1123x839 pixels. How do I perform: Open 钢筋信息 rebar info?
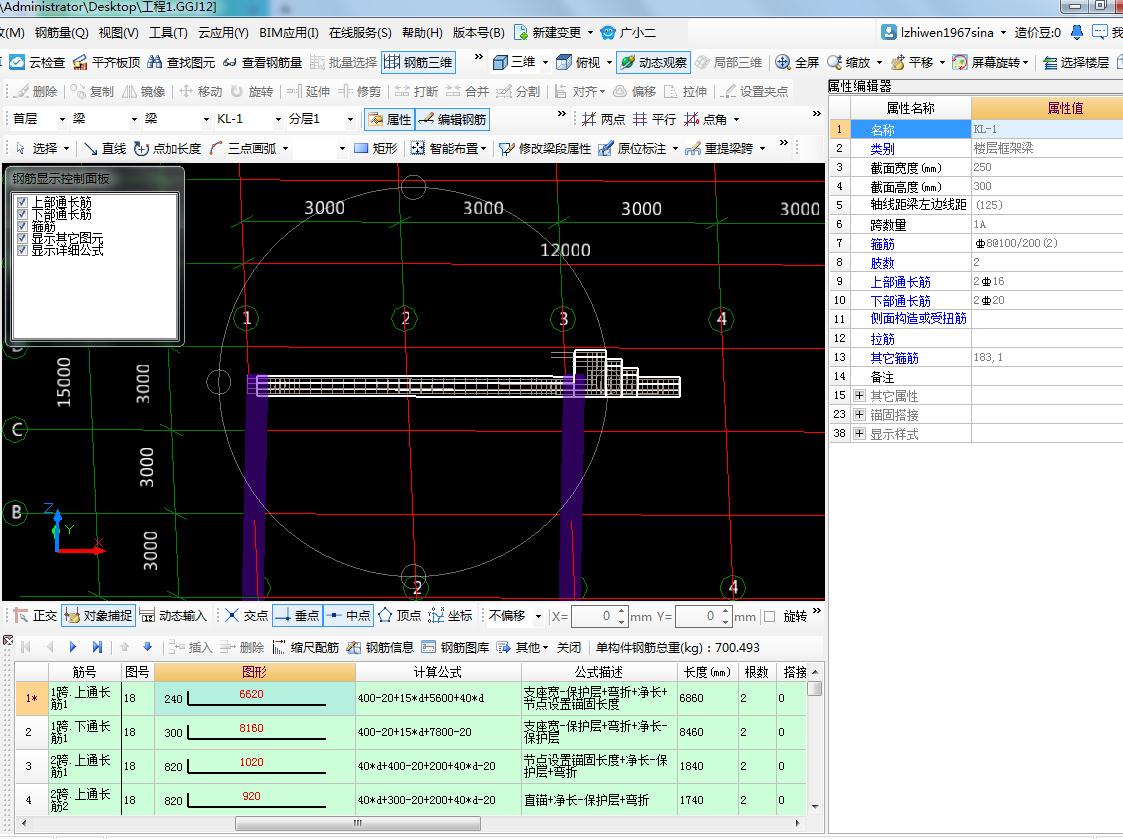(x=380, y=648)
